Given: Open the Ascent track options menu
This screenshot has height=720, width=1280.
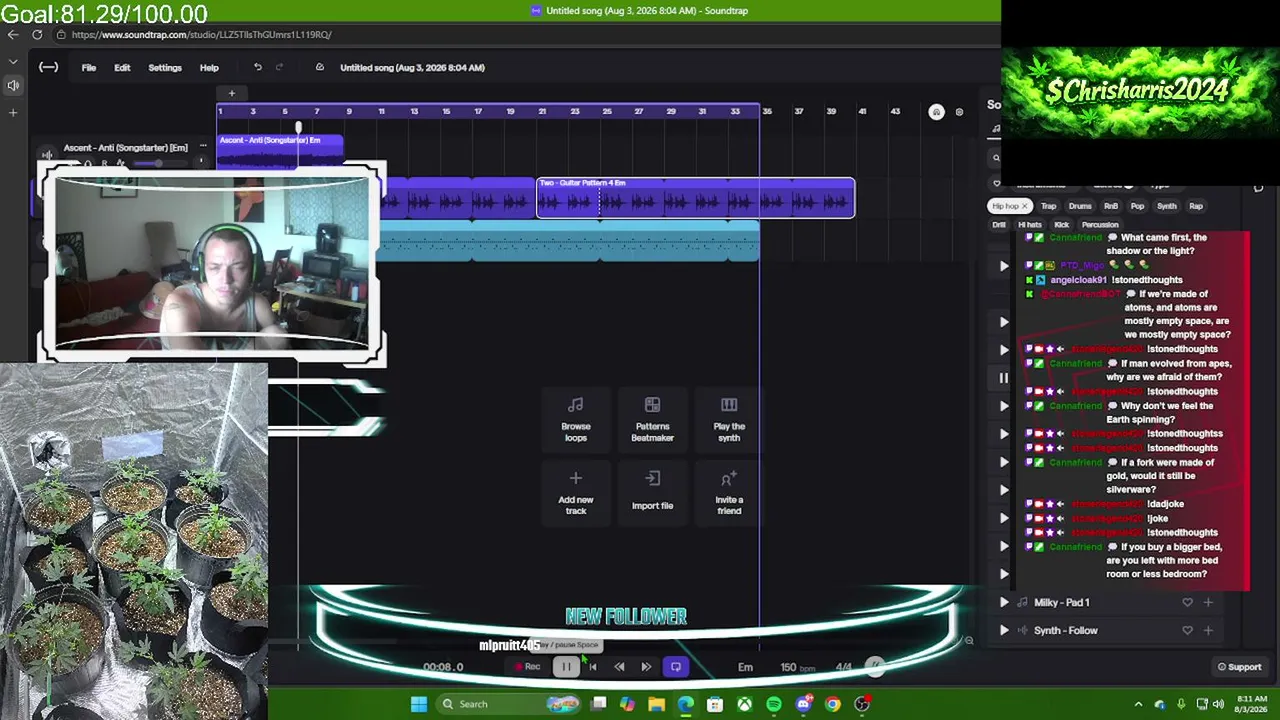Looking at the screenshot, I should 203,147.
